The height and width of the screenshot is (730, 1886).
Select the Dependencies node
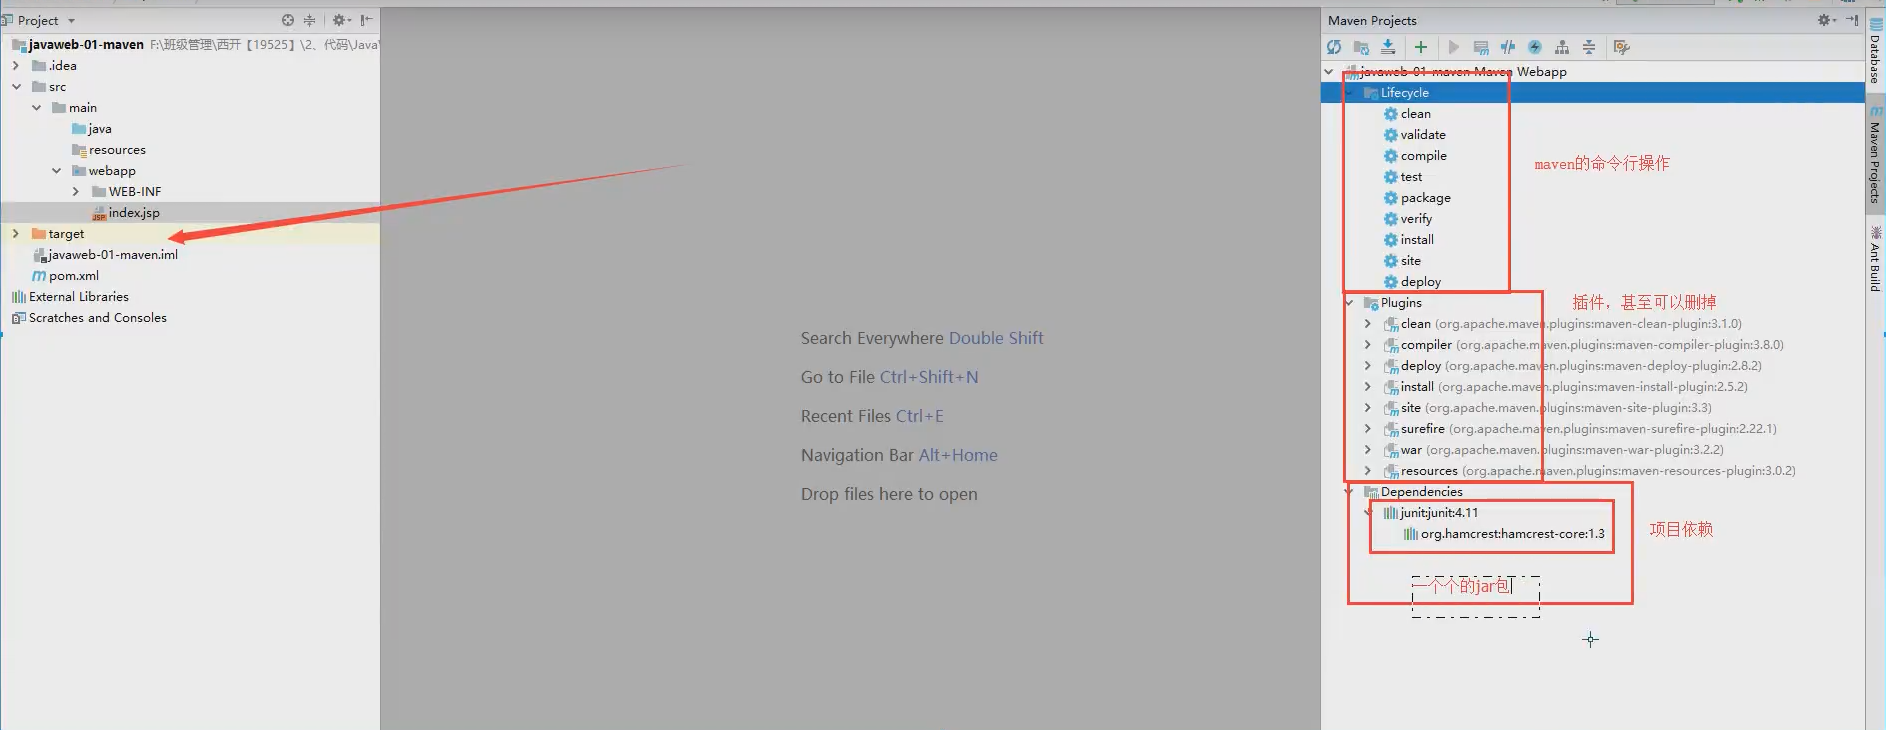1421,492
